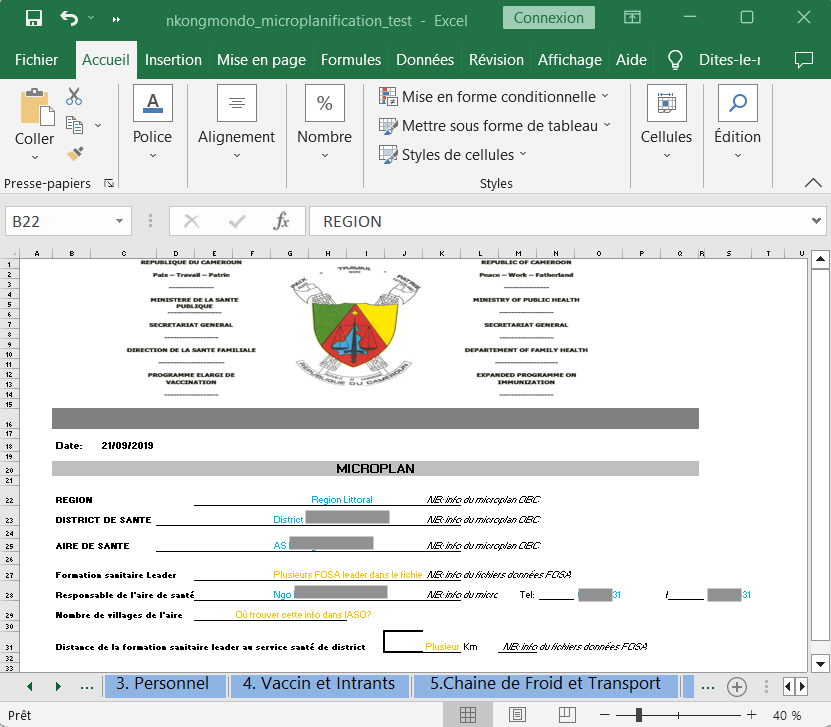Expand Mise en forme conditionnelle dropdown
Image resolution: width=831 pixels, height=727 pixels.
tap(494, 97)
